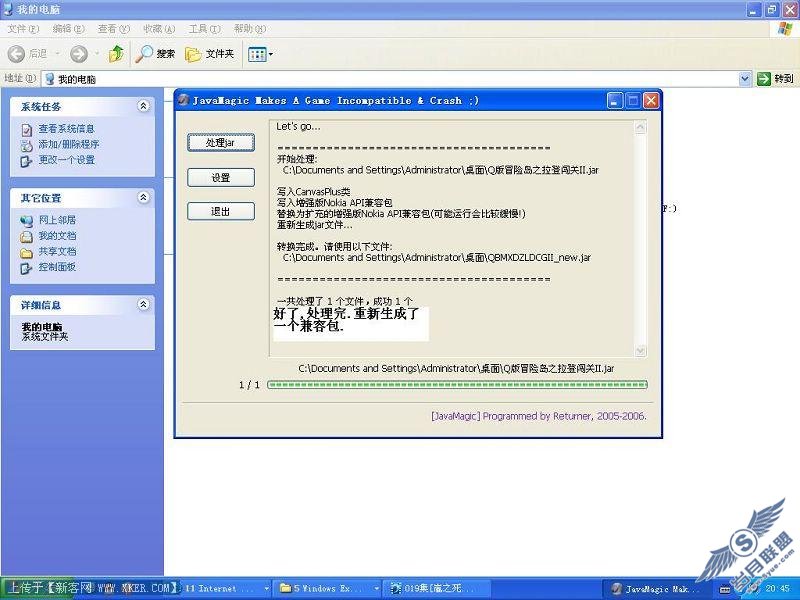Click the Back arrow icon in Explorer toolbar
Viewport: 800px width, 600px height.
[x=16, y=54]
